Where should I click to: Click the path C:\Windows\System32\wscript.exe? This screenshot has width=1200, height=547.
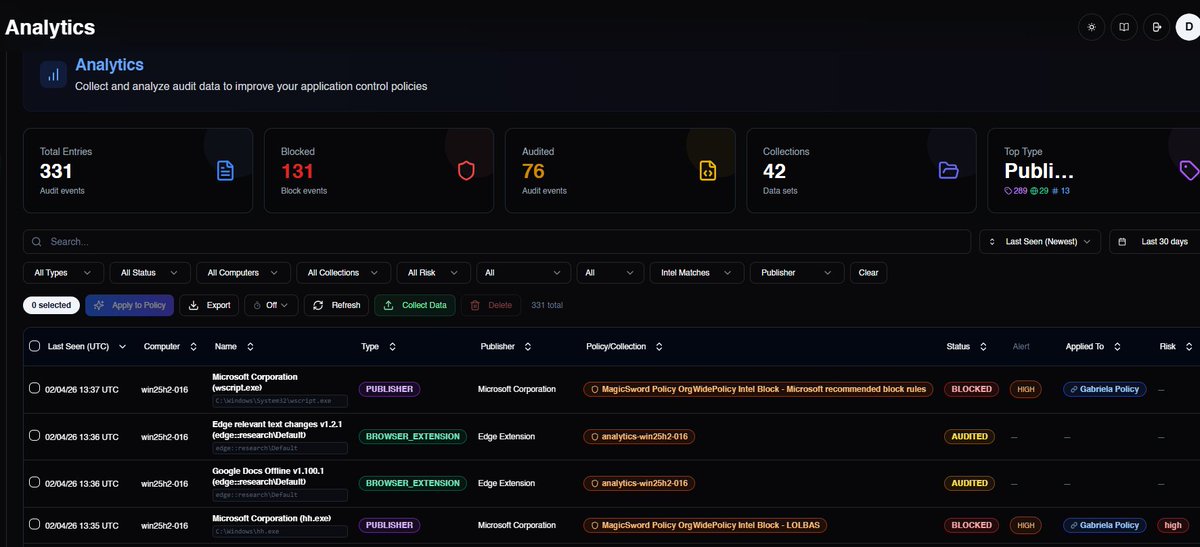(279, 401)
